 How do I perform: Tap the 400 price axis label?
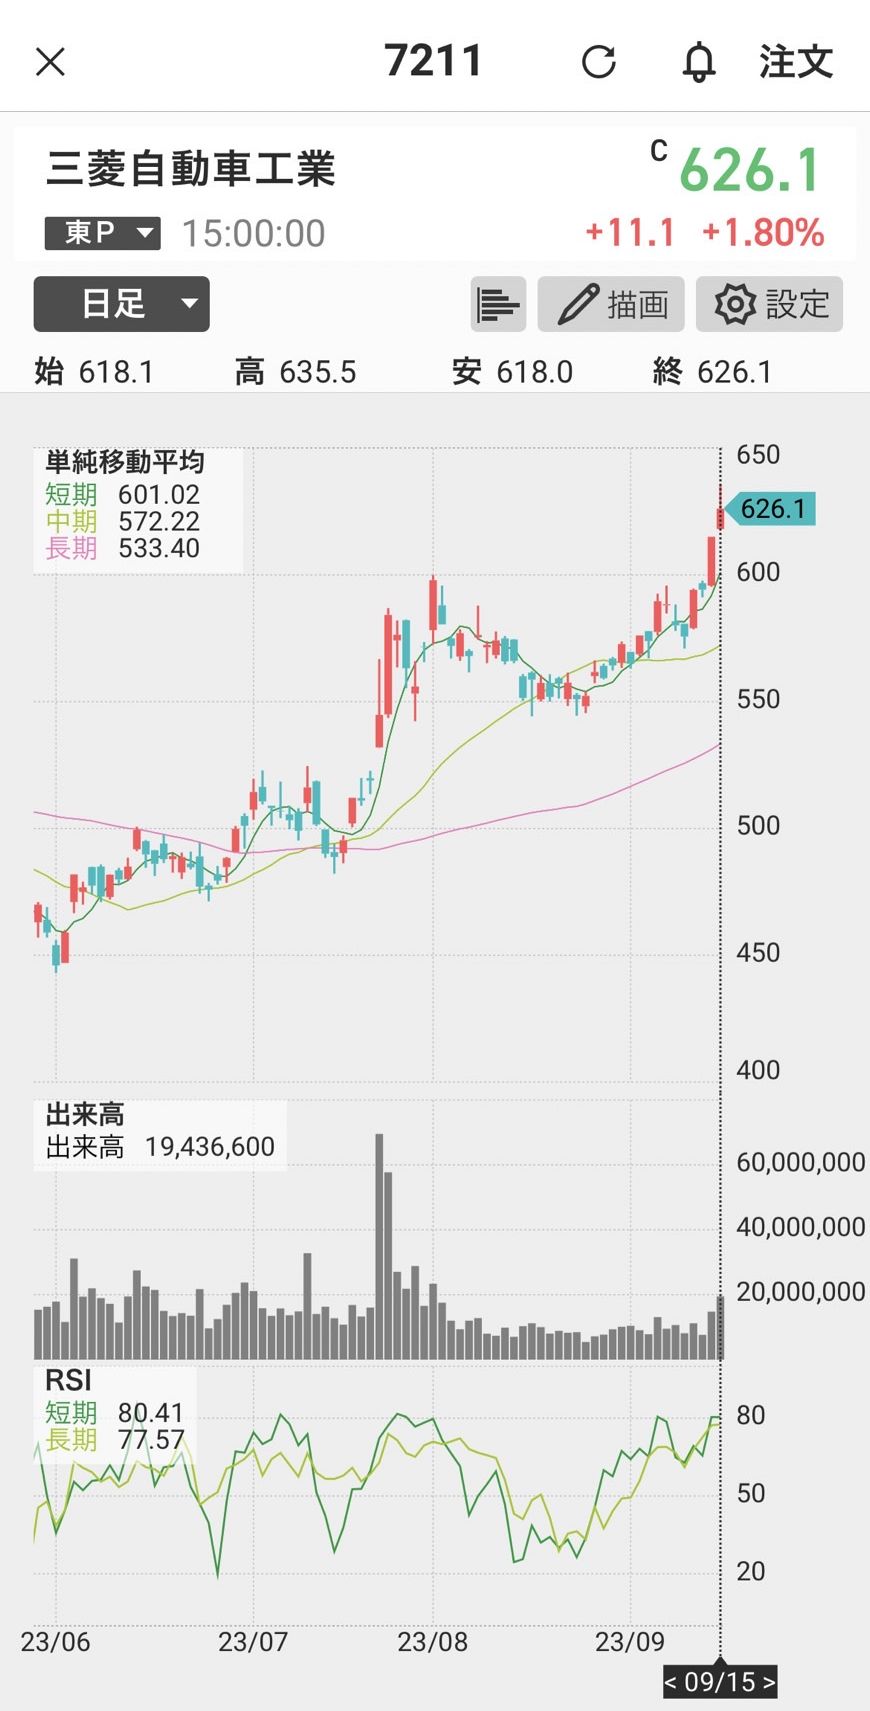coord(758,1070)
